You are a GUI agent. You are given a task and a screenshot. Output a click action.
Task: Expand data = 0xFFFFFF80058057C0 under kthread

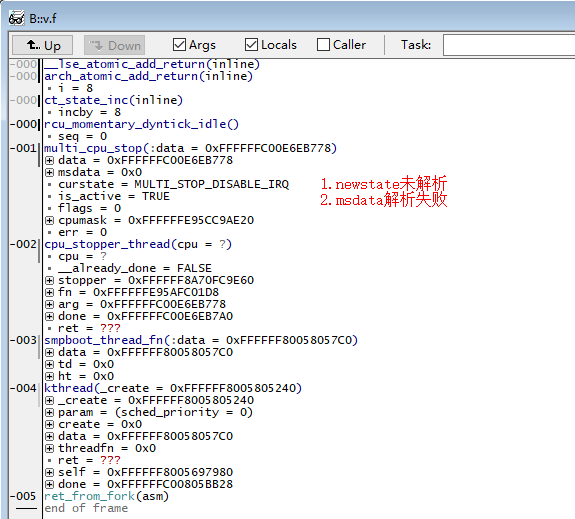click(x=50, y=436)
